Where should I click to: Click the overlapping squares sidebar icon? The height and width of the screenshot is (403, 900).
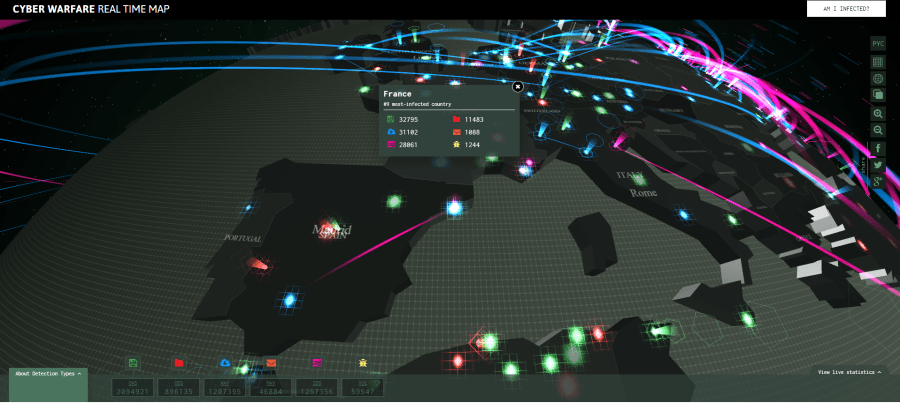(878, 95)
